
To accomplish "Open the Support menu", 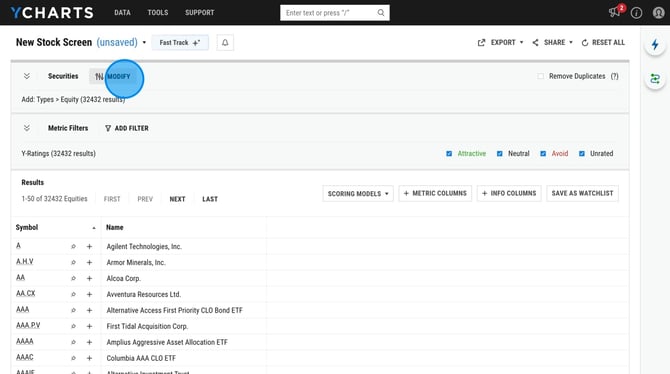I will pos(200,13).
